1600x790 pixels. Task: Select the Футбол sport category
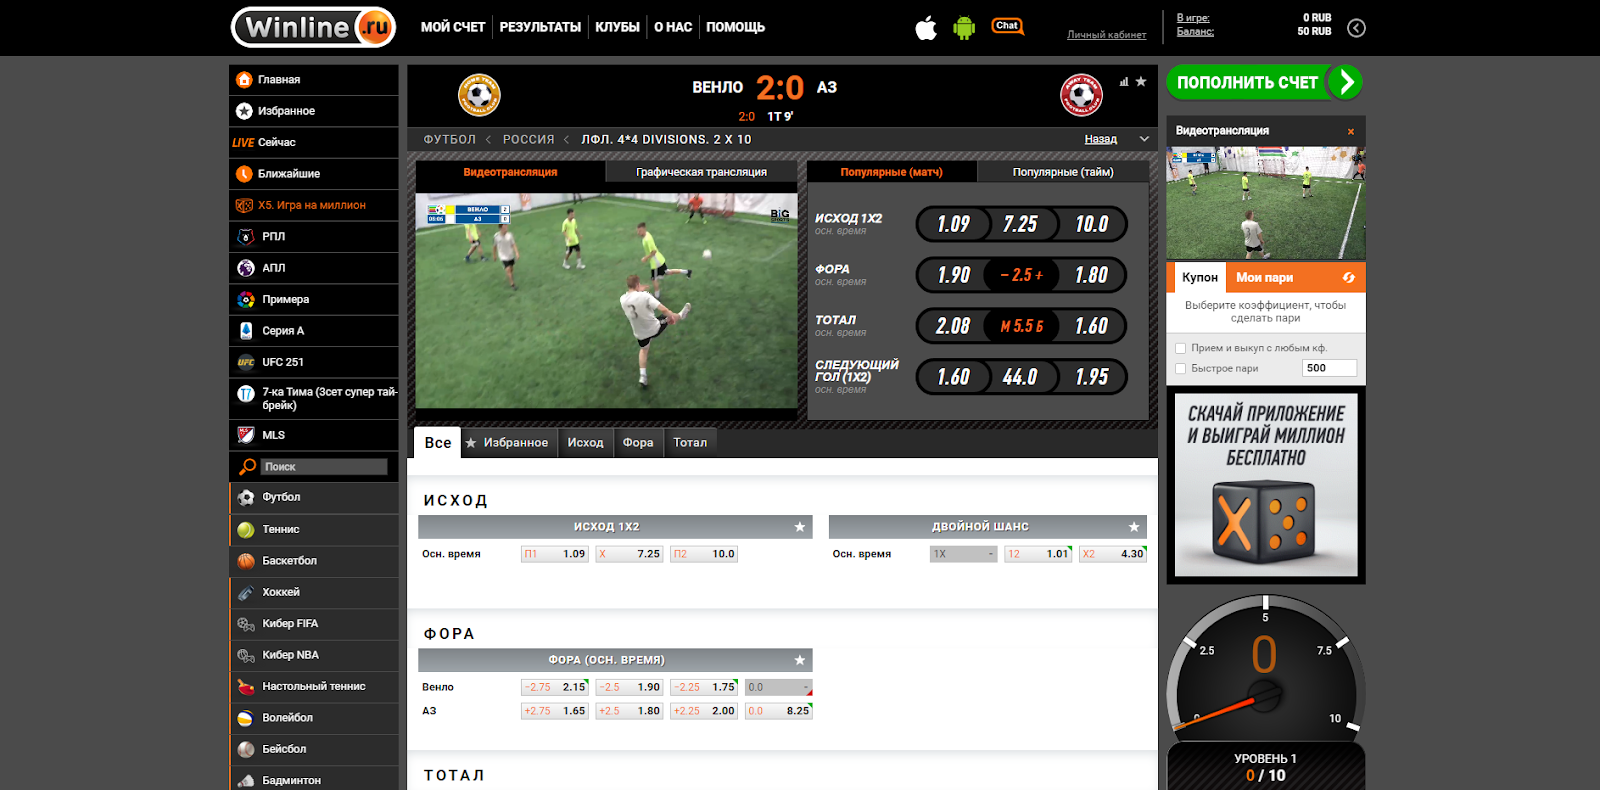[x=314, y=497]
